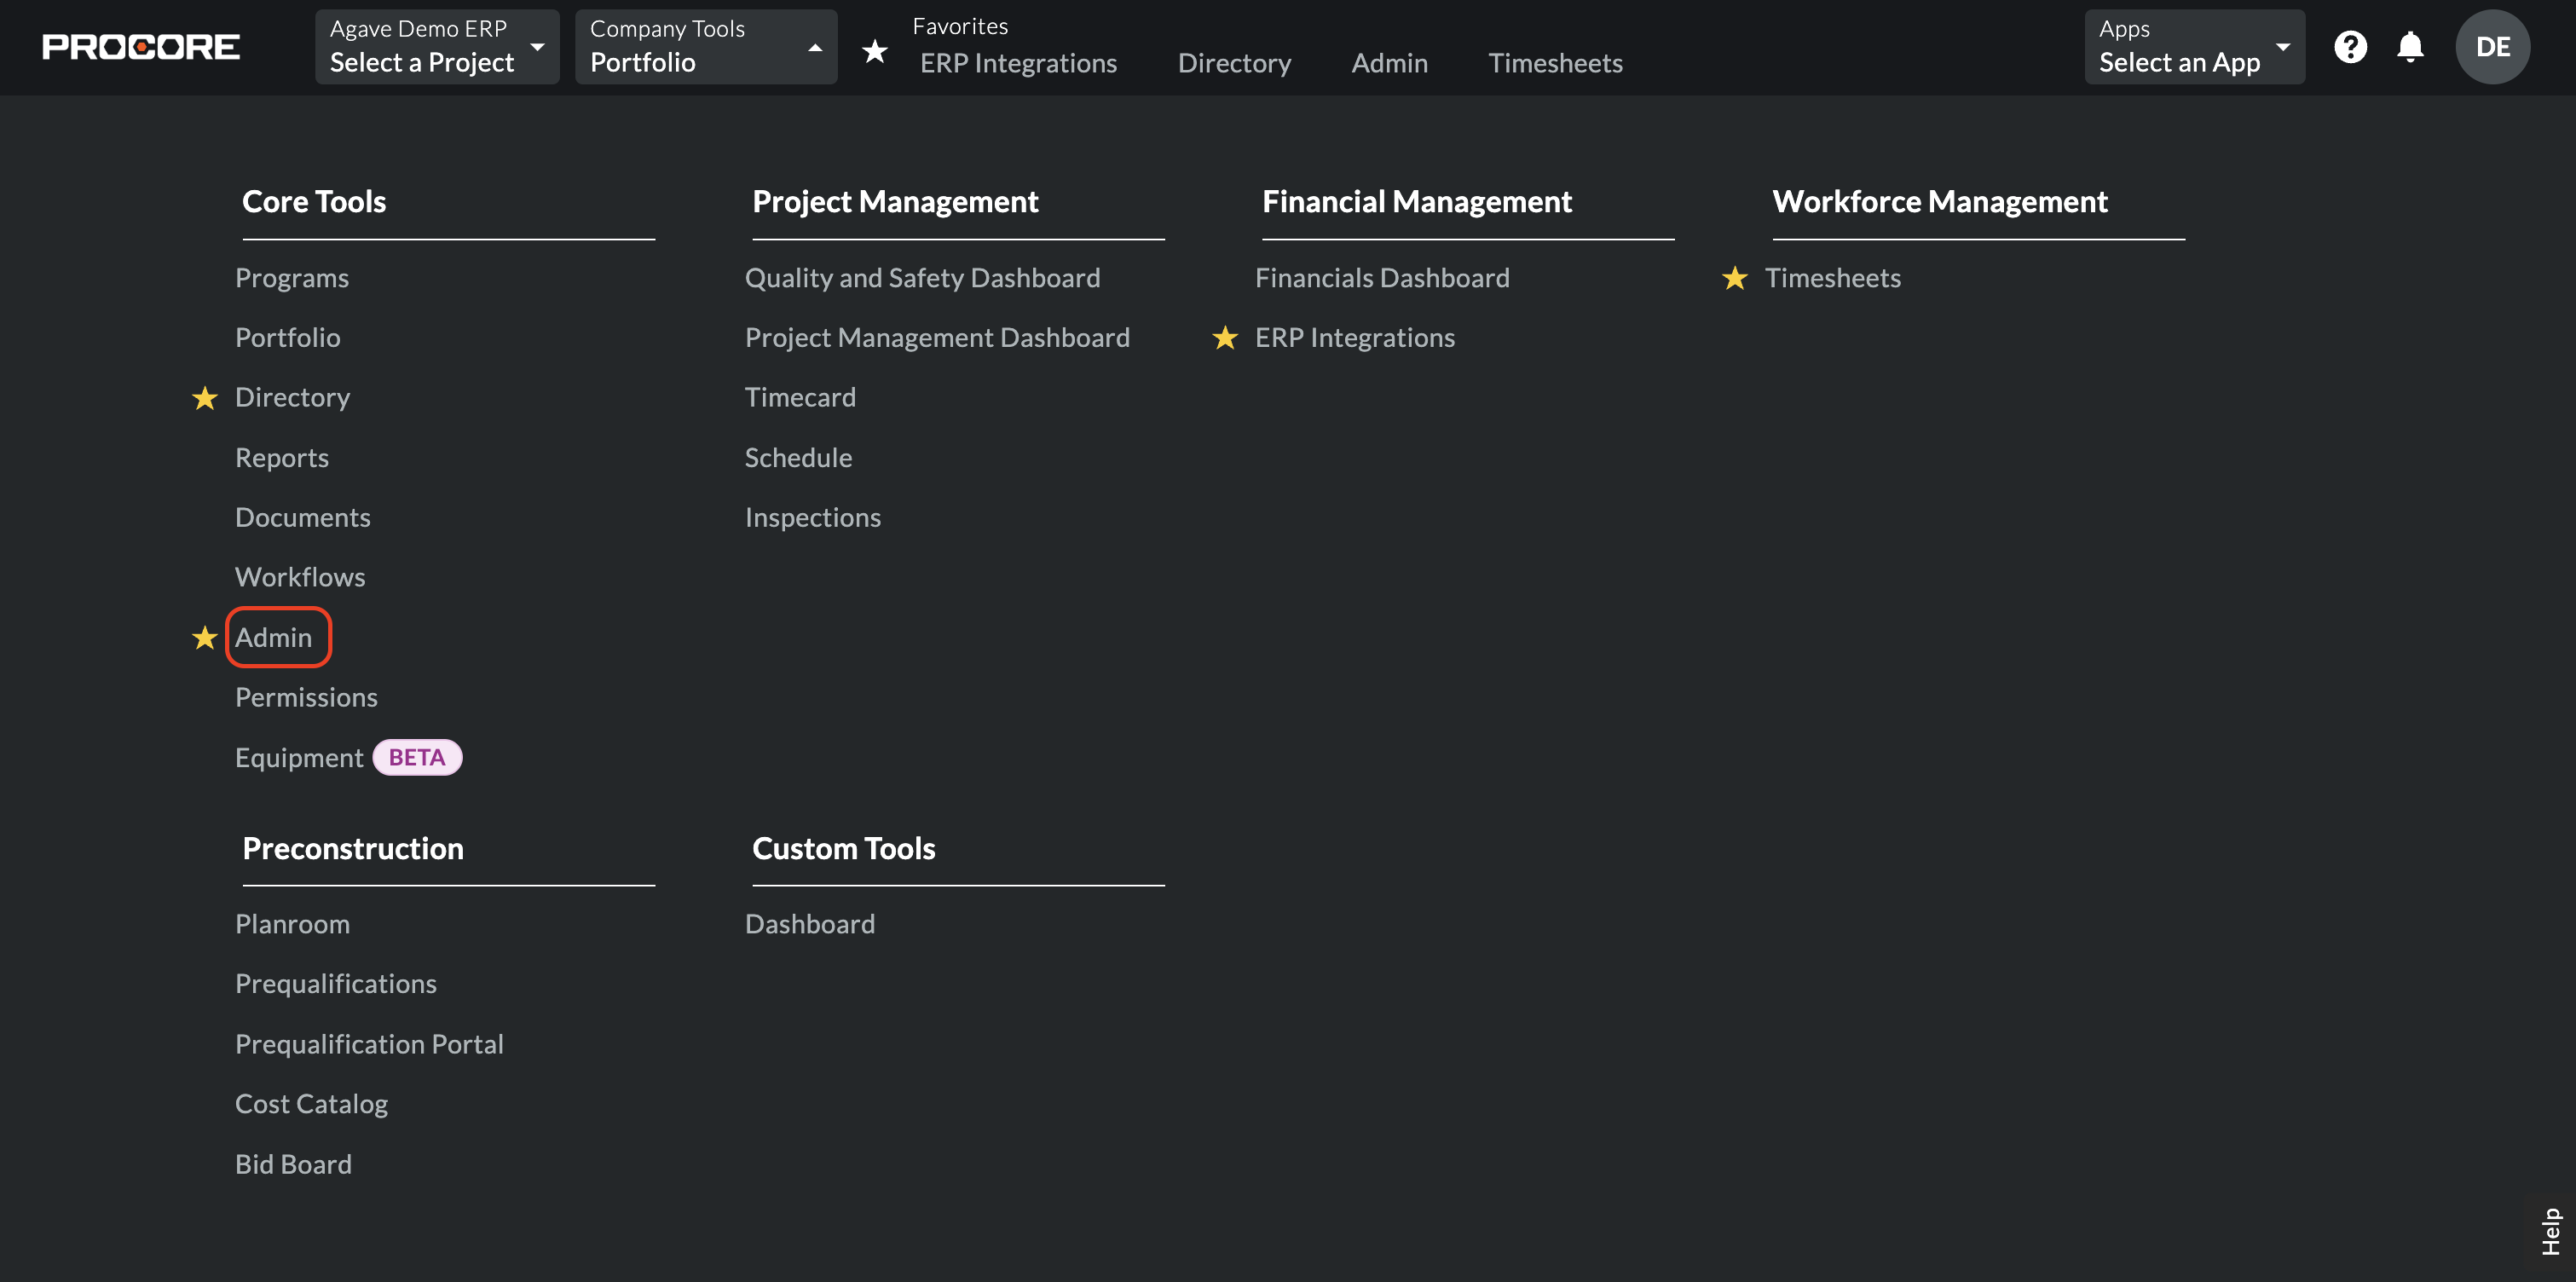Click the Procore logo
This screenshot has width=2576, height=1282.
[x=141, y=47]
